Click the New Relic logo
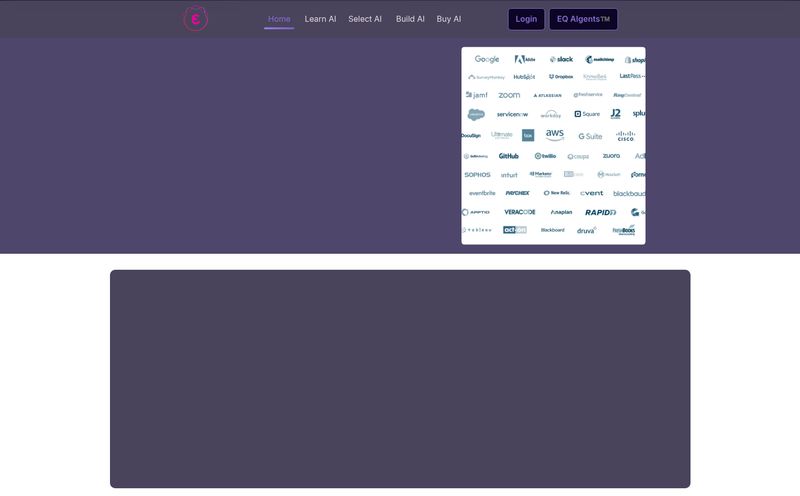This screenshot has width=800, height=496. [x=557, y=193]
